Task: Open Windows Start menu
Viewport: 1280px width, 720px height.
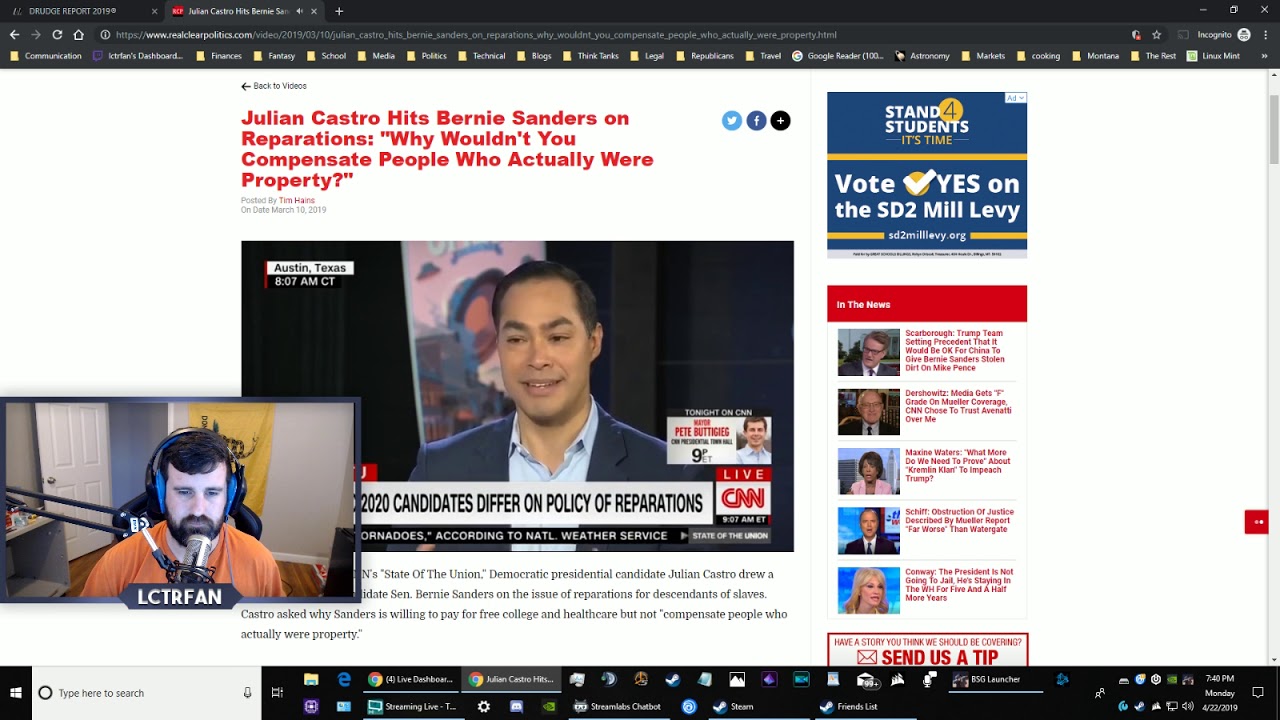Action: point(16,693)
